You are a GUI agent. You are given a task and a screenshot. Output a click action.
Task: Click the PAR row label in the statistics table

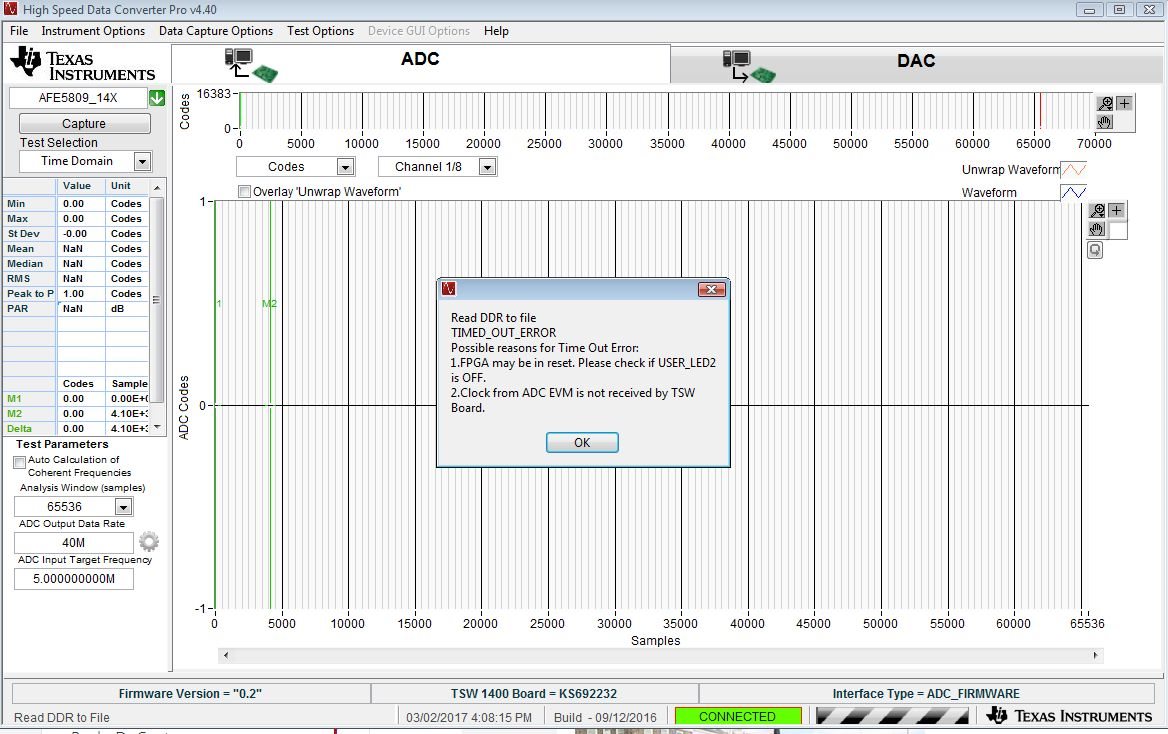[x=17, y=309]
